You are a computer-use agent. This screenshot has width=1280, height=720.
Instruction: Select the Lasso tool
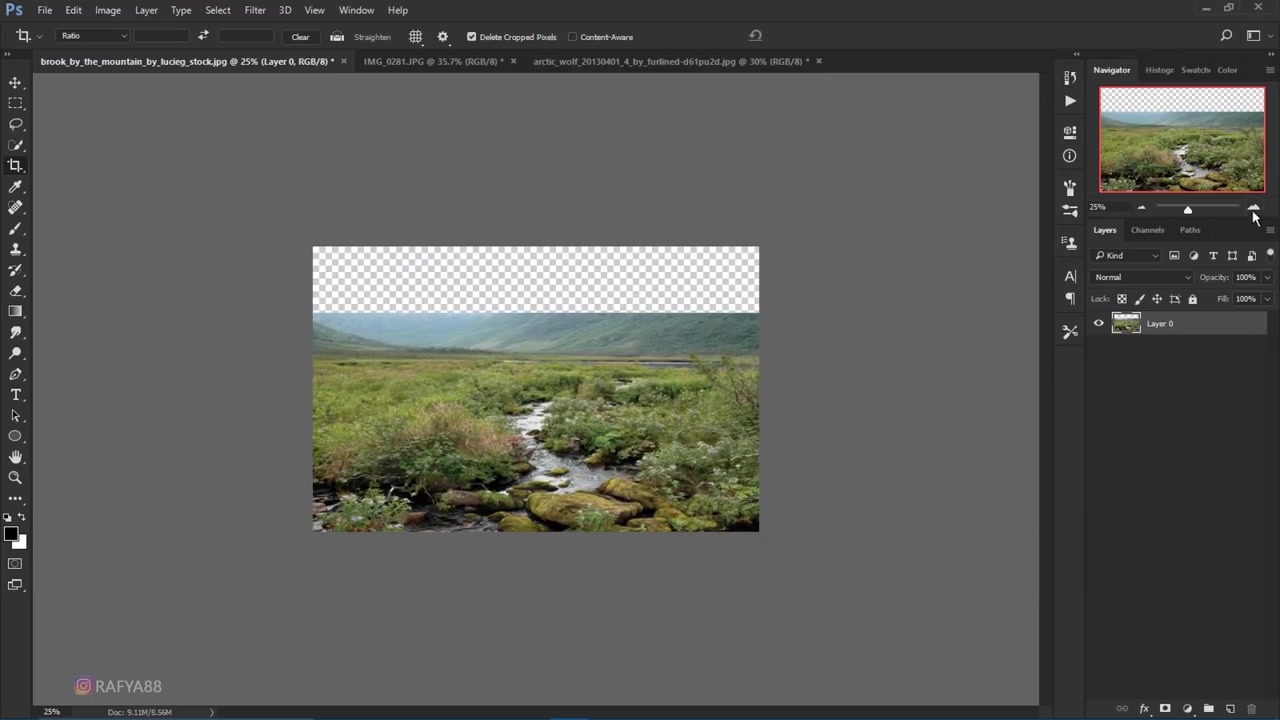pyautogui.click(x=15, y=124)
